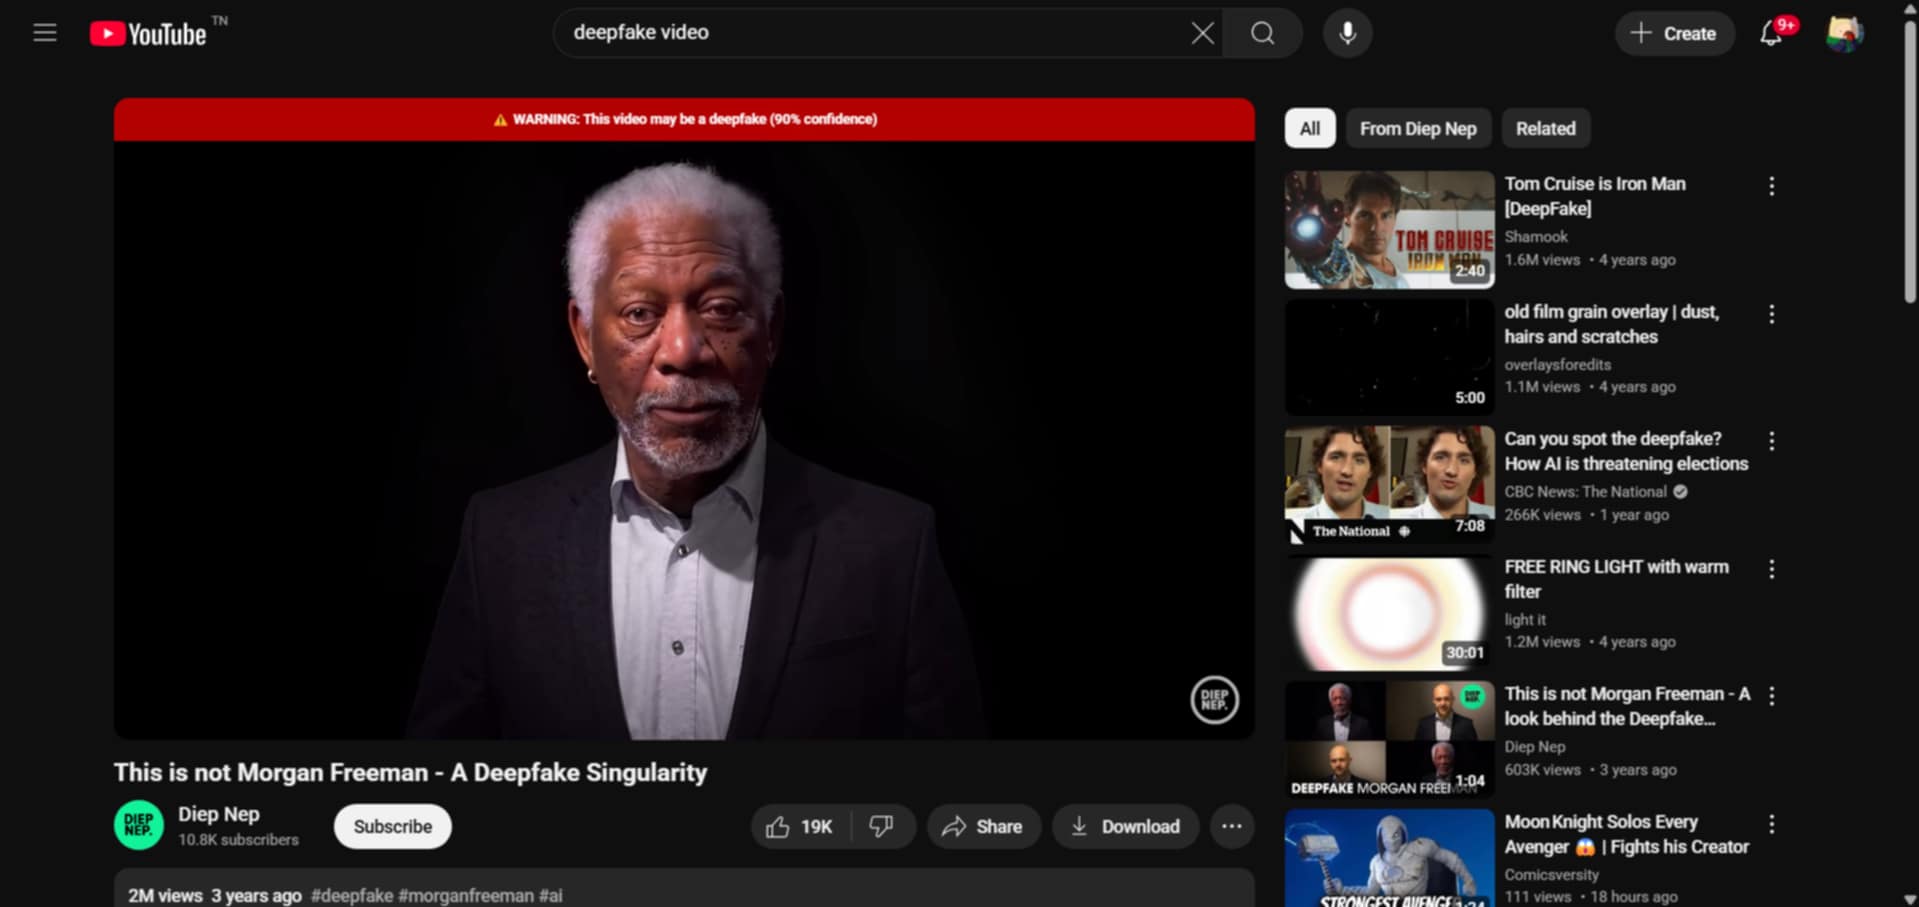Screen dimensions: 1919x907
Task: Open title Tom Cruise is Iron Man [DeepFake]
Action: coord(1595,196)
